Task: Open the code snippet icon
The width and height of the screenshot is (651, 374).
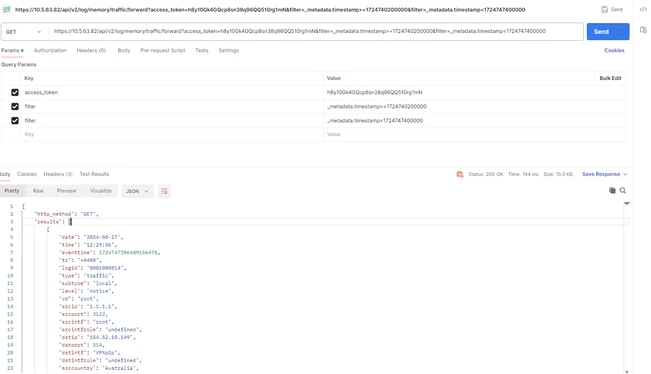Action: (643, 9)
